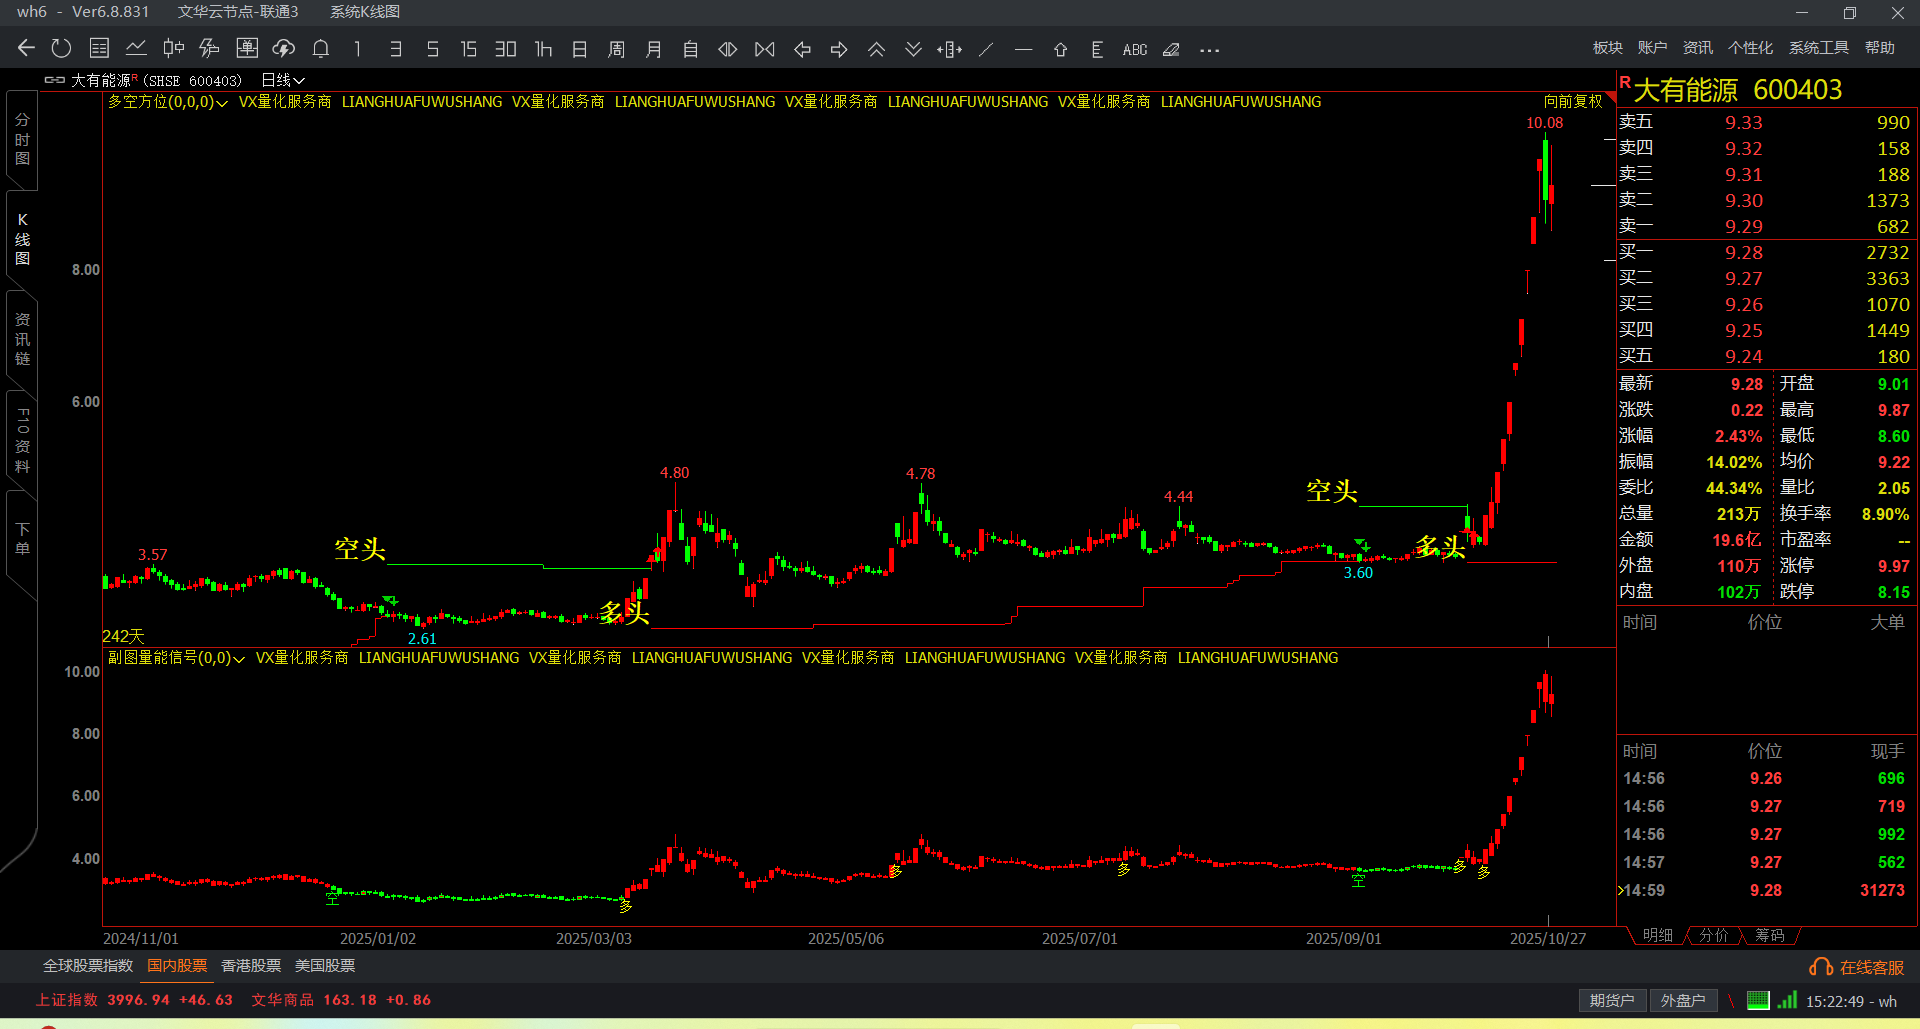Select the 分价 tab
The height and width of the screenshot is (1029, 1920).
pos(1714,935)
